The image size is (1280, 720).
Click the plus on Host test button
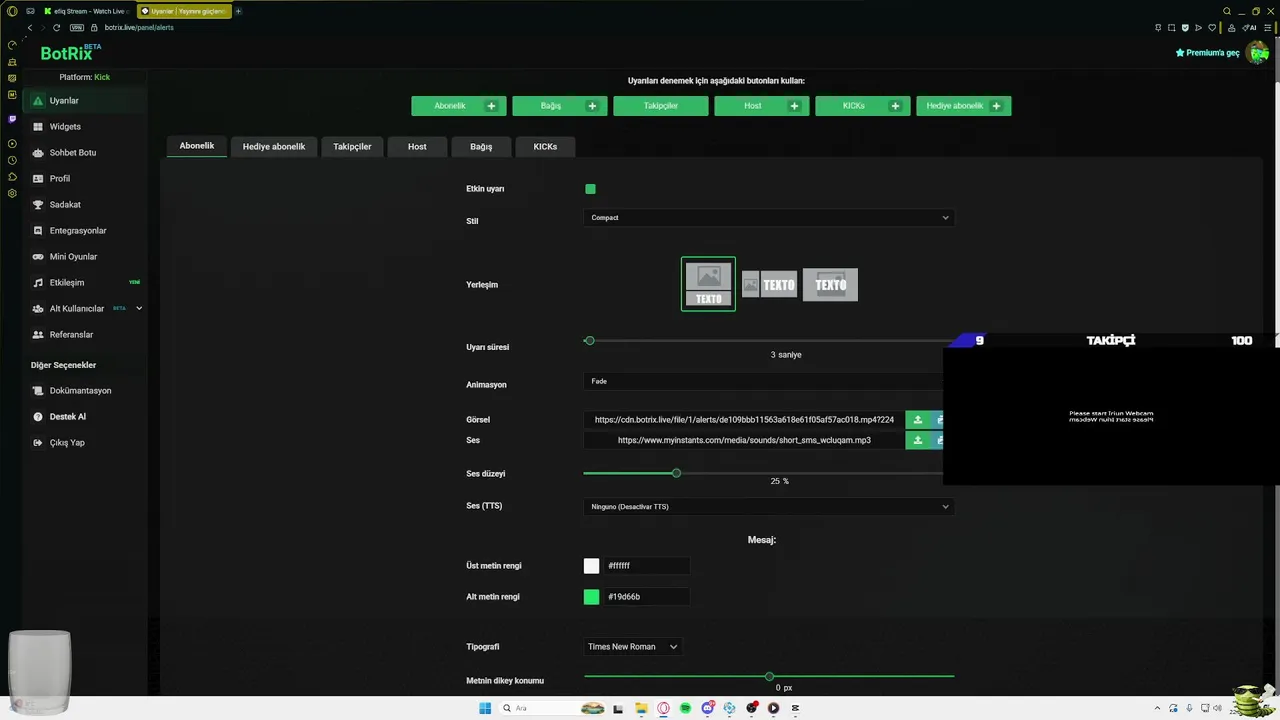[x=794, y=106]
